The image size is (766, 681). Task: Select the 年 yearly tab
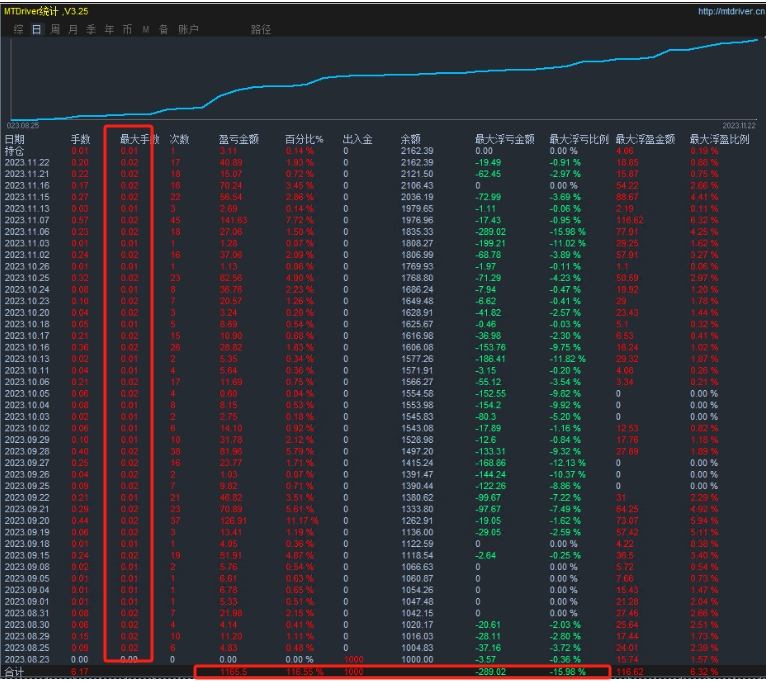pos(109,30)
